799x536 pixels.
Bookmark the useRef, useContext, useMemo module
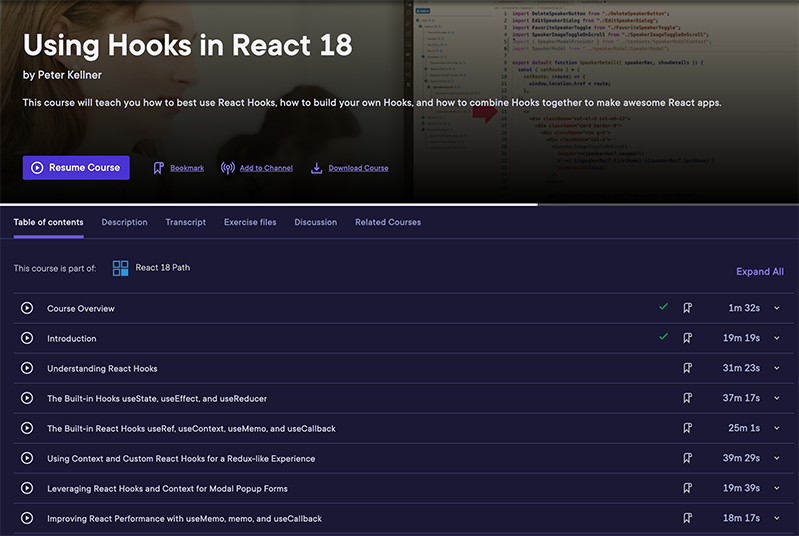[x=687, y=428]
